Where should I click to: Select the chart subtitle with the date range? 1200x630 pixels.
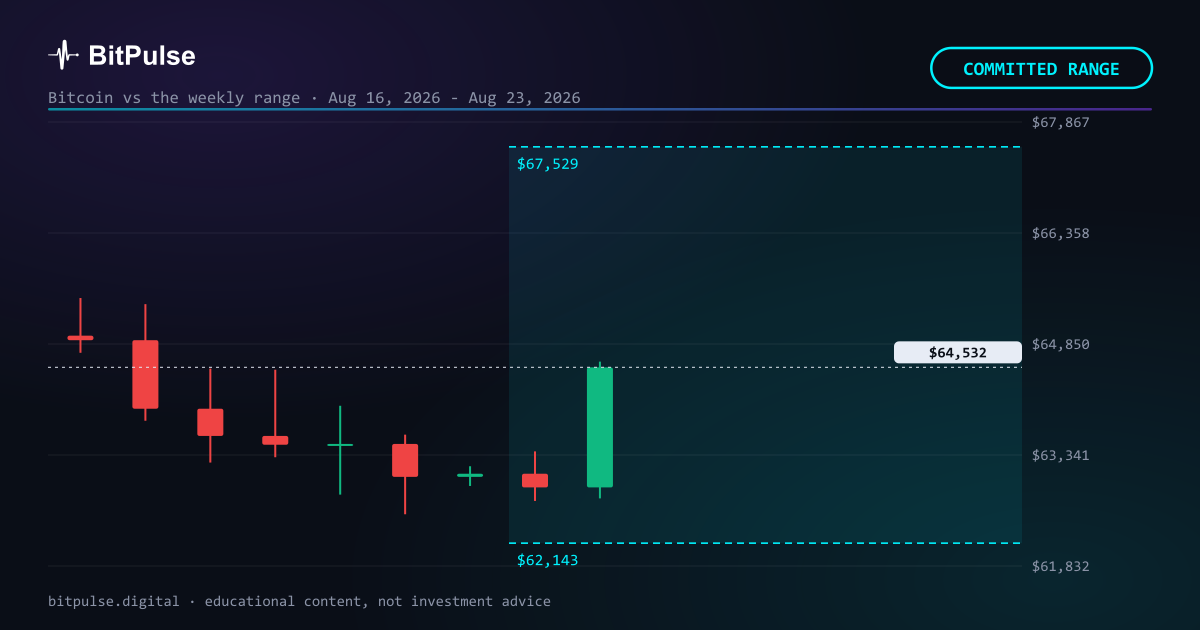click(314, 98)
